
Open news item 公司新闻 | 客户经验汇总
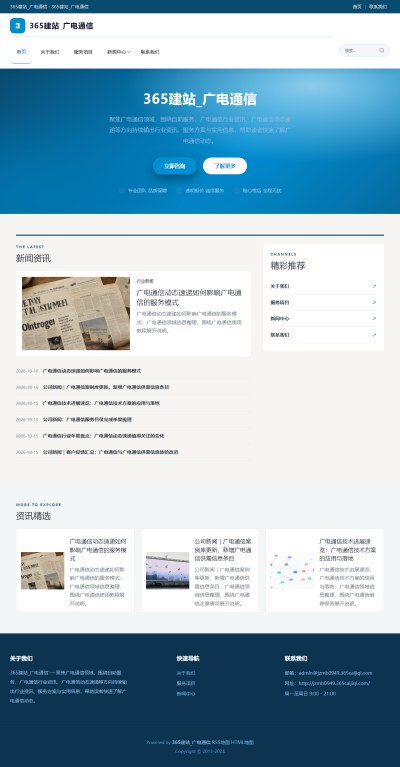(x=111, y=452)
